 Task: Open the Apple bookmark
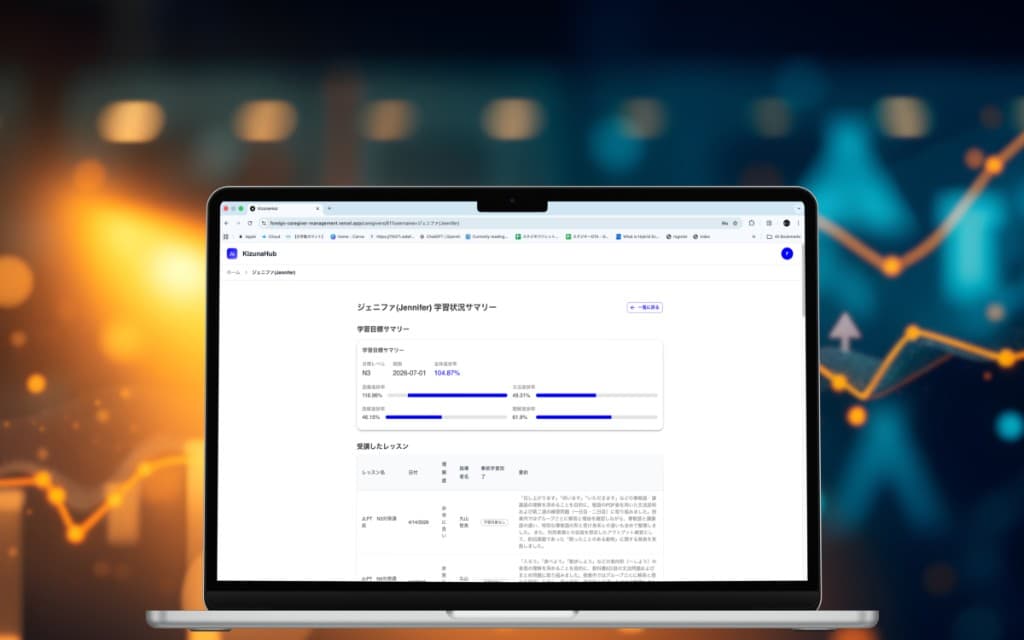click(247, 236)
